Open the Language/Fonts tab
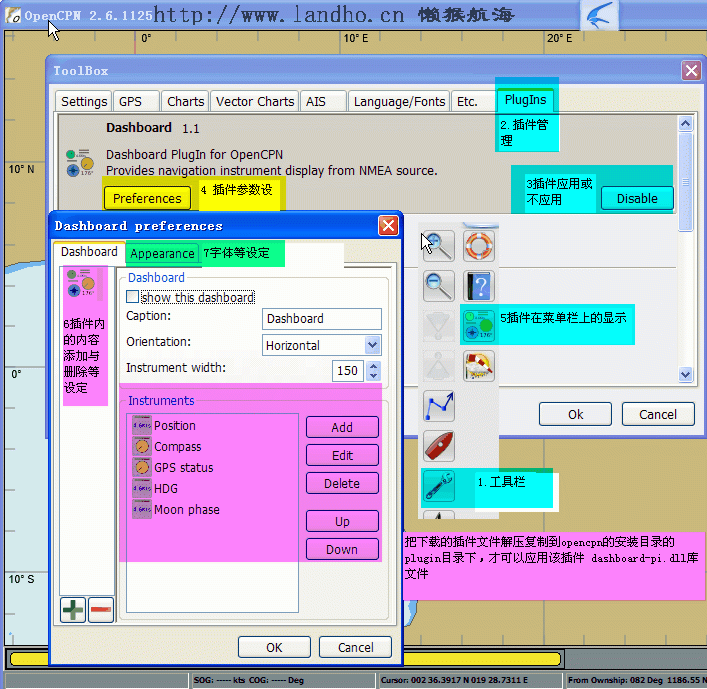This screenshot has height=689, width=707. [x=399, y=101]
